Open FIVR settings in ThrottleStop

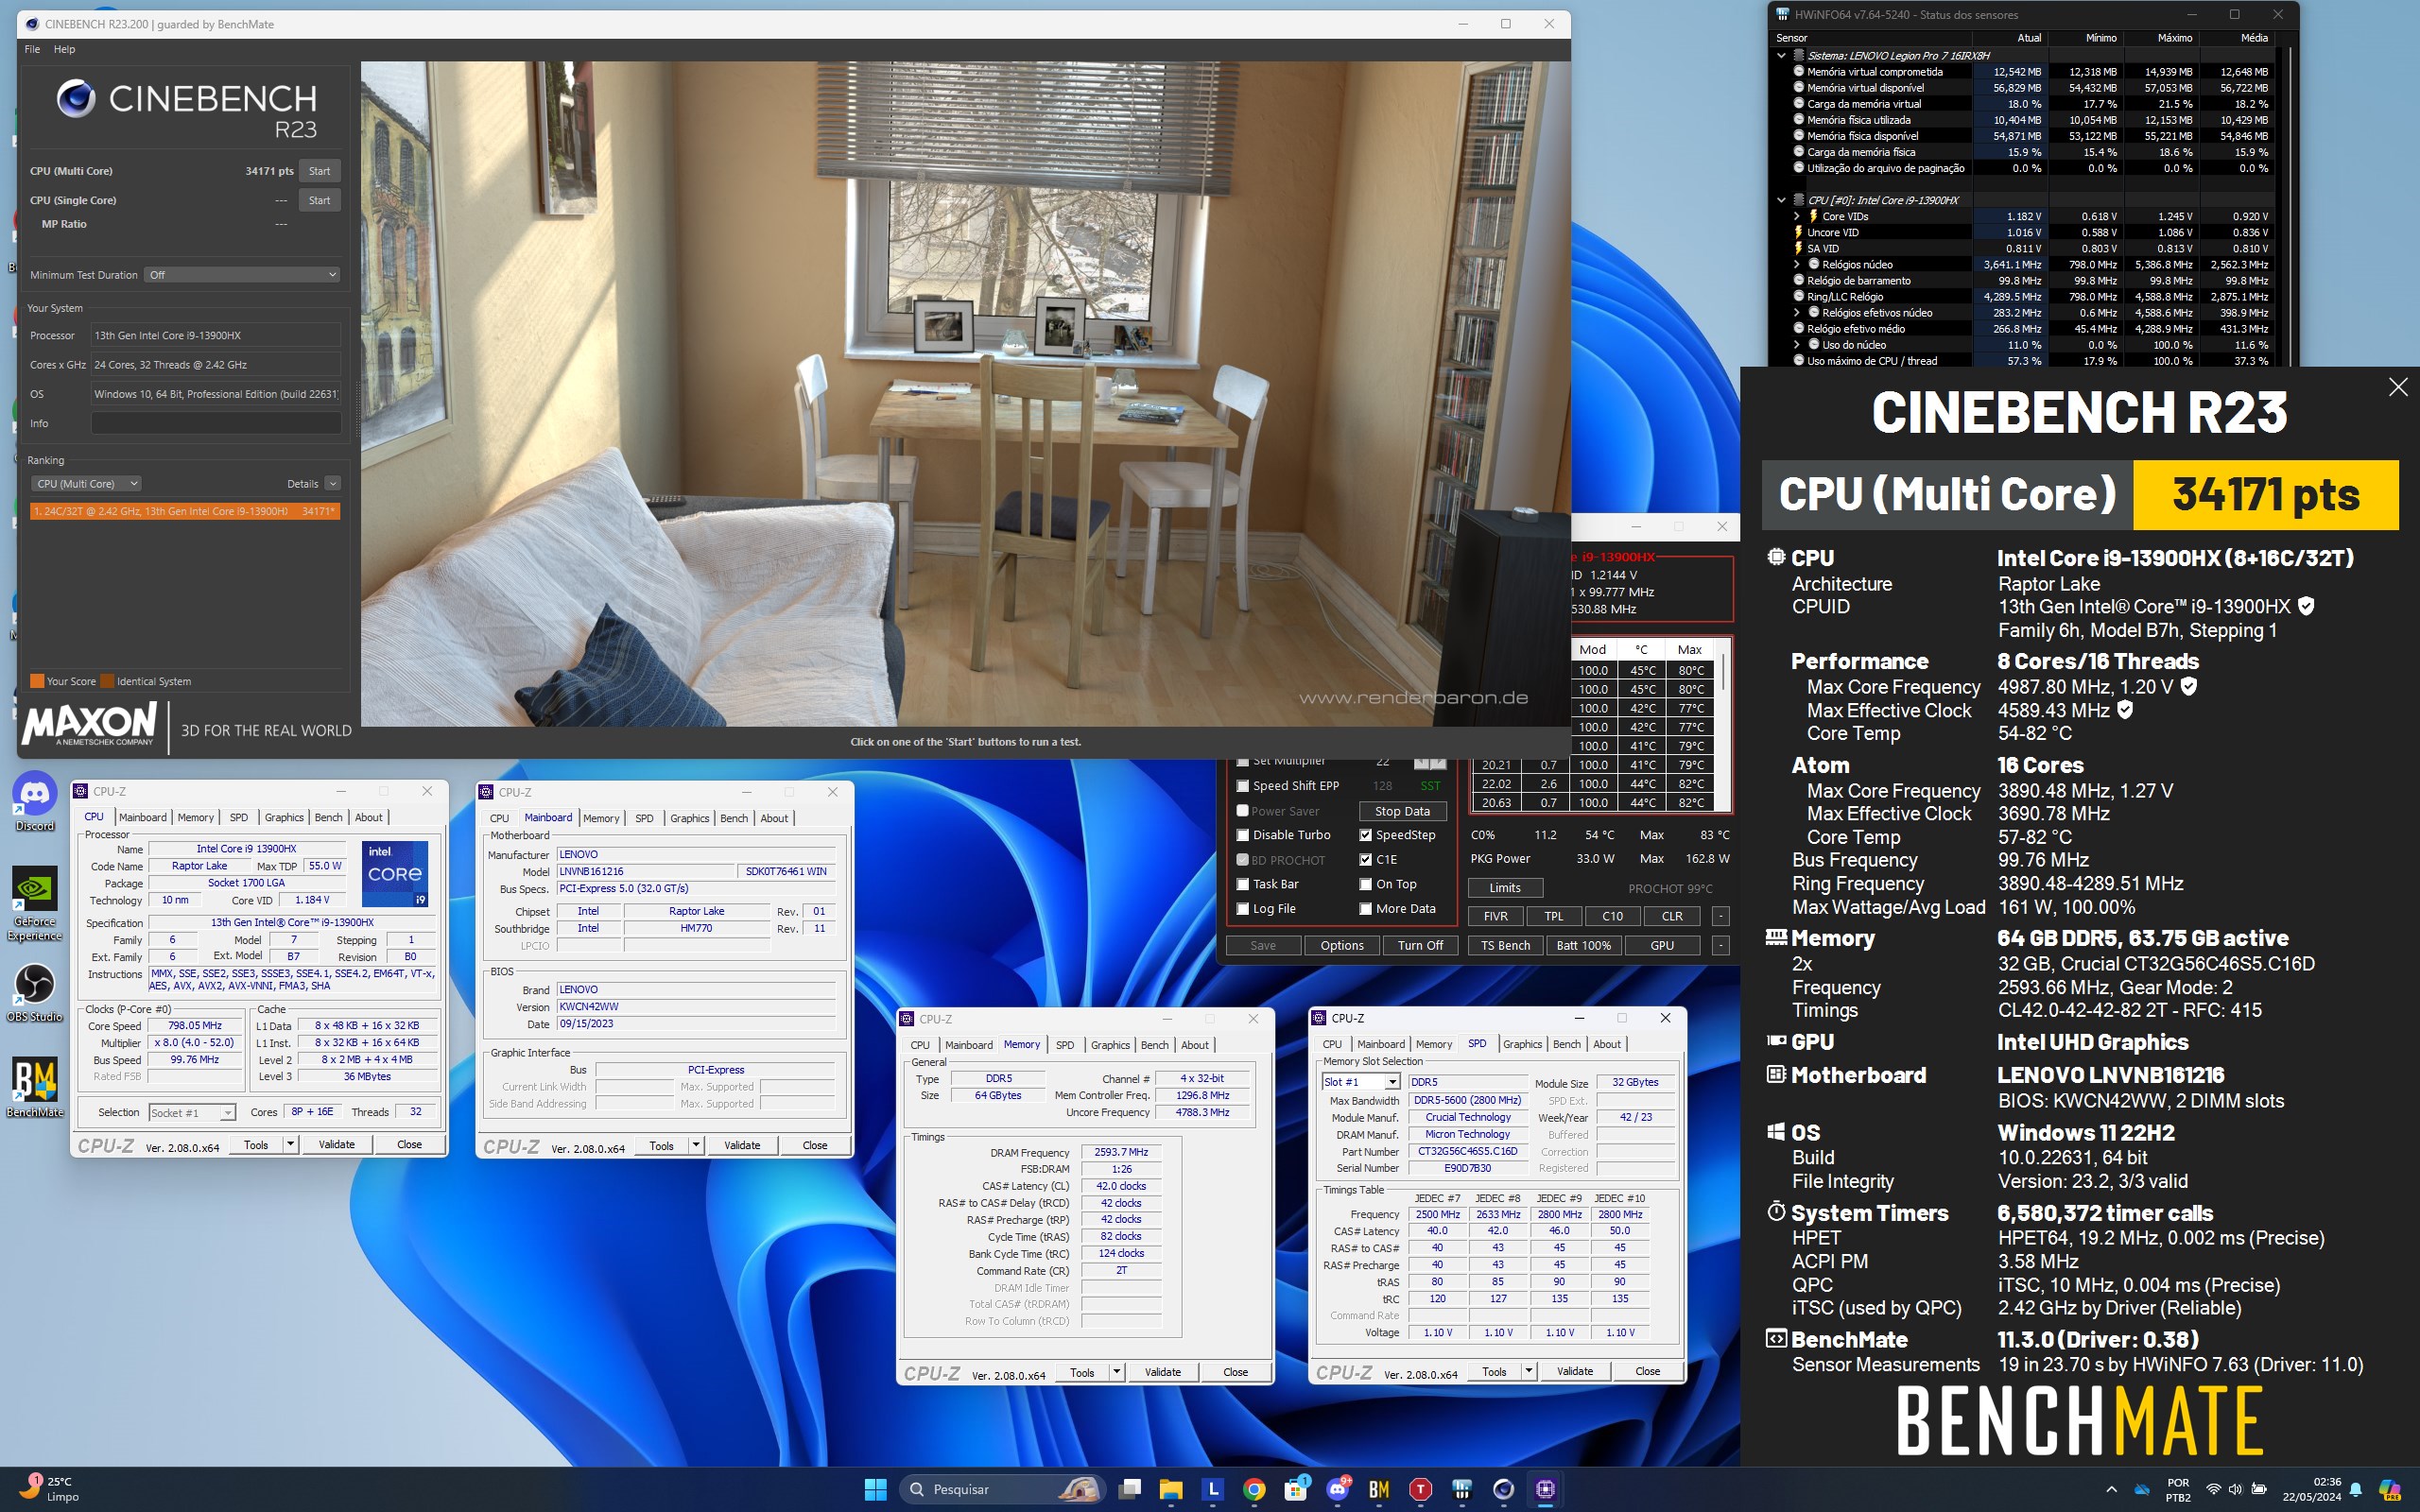1496,916
